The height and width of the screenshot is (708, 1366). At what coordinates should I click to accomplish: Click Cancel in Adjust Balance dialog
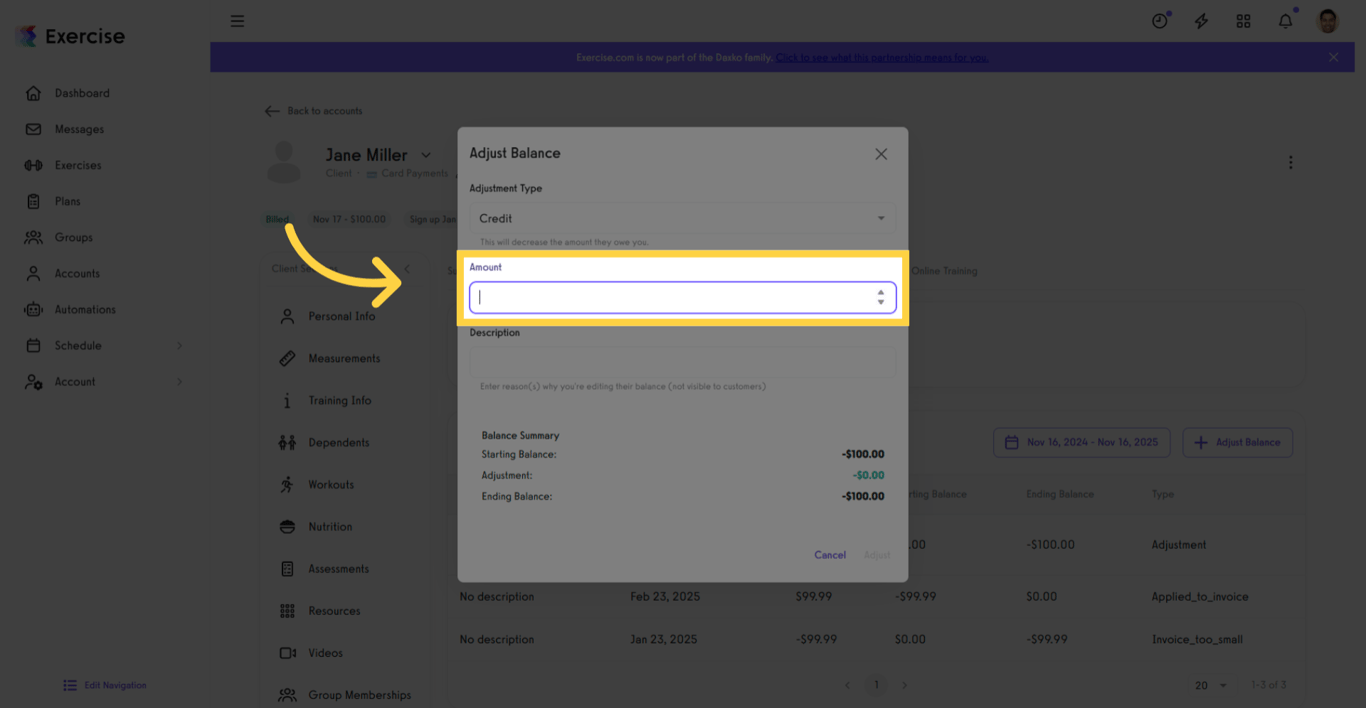point(830,555)
